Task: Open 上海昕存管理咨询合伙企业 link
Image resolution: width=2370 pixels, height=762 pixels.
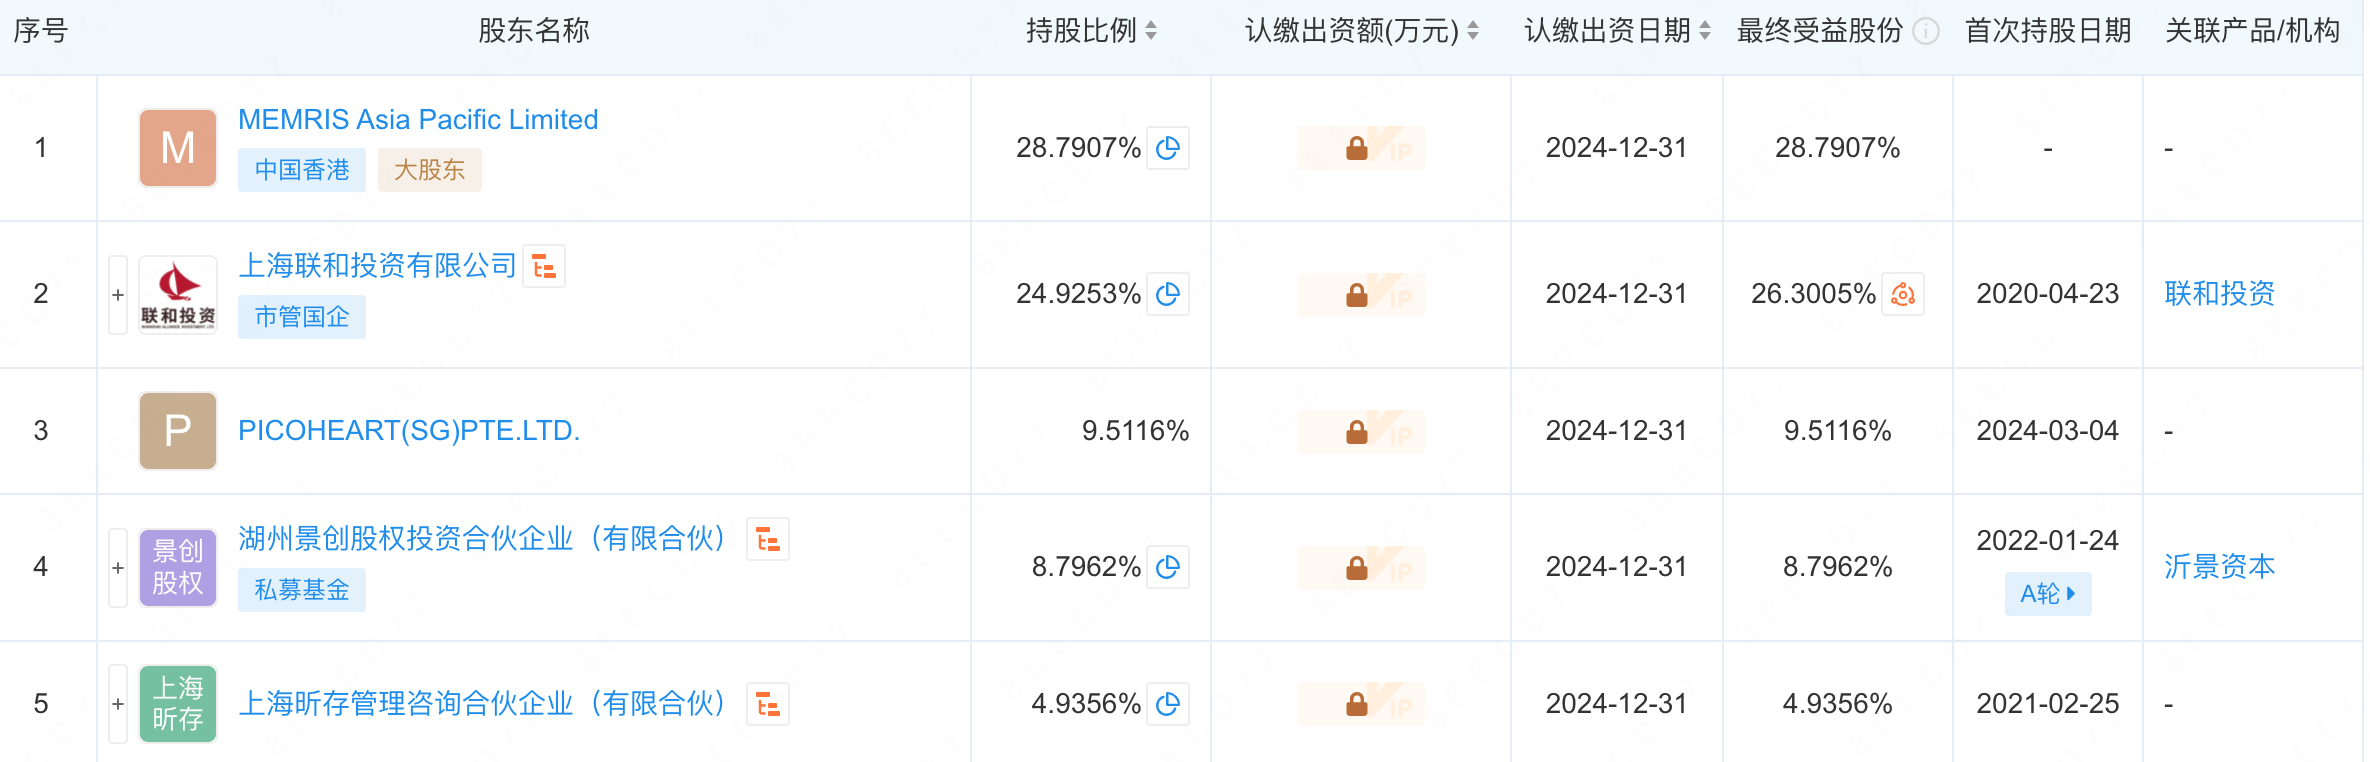Action: (484, 704)
